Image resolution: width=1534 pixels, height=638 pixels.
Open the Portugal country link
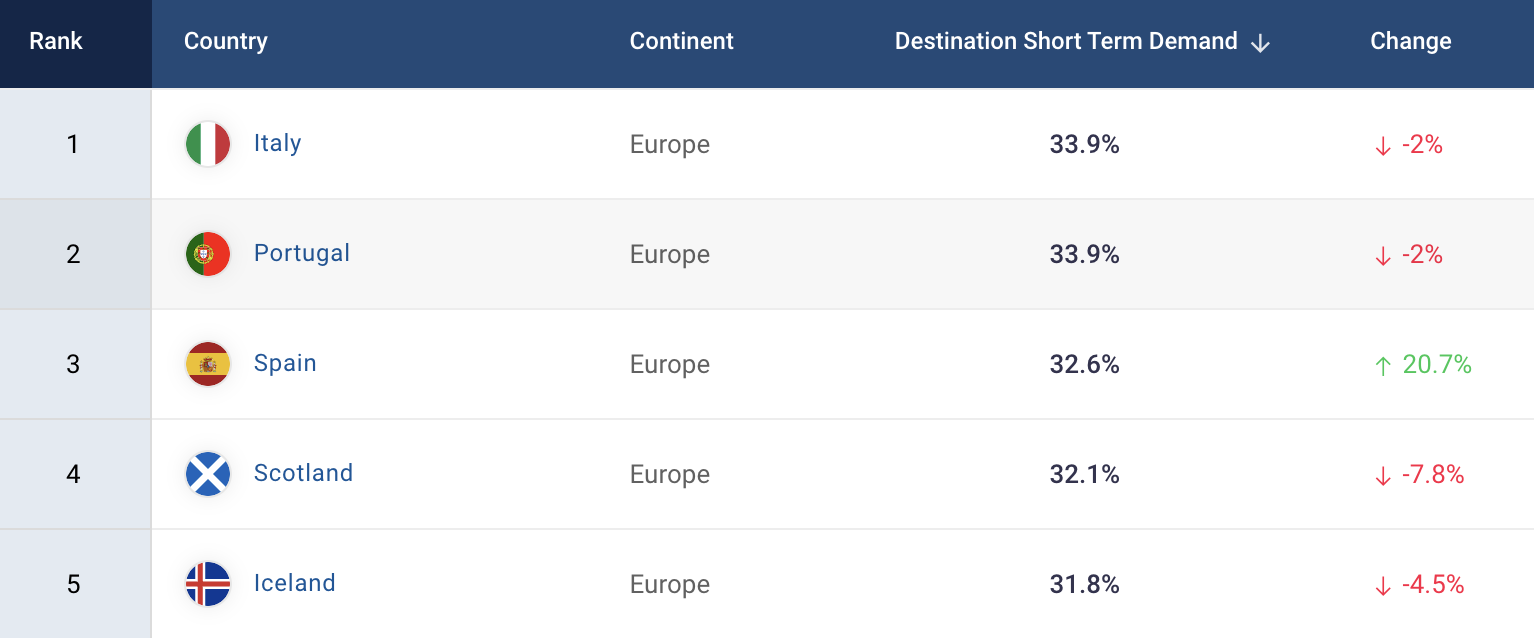[302, 253]
